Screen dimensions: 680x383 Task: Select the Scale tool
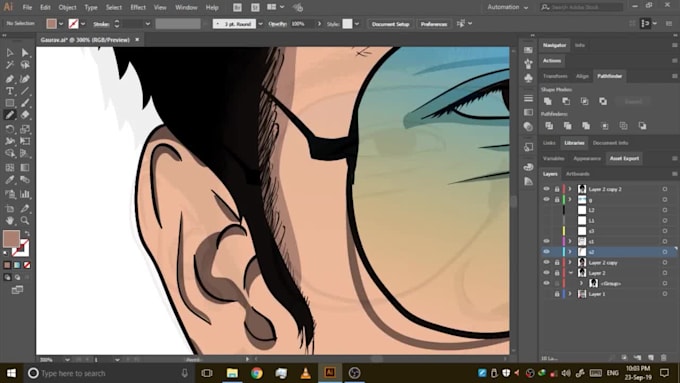(25, 129)
